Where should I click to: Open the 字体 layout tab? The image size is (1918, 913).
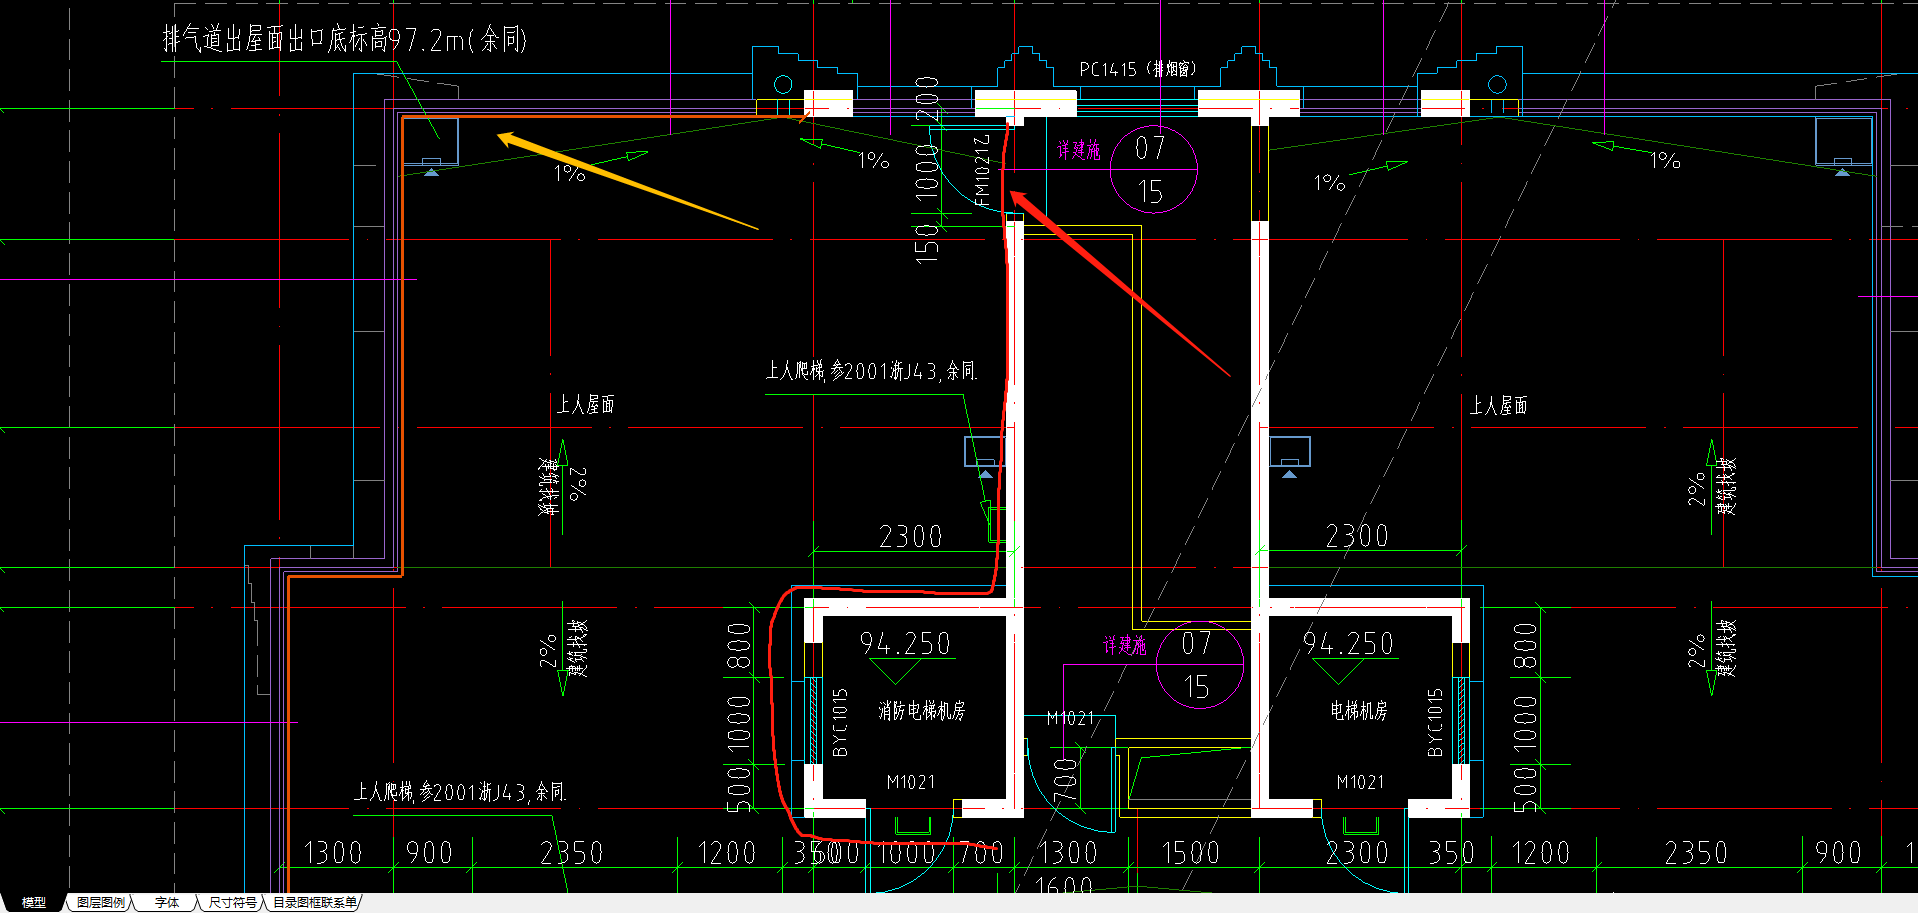click(167, 903)
